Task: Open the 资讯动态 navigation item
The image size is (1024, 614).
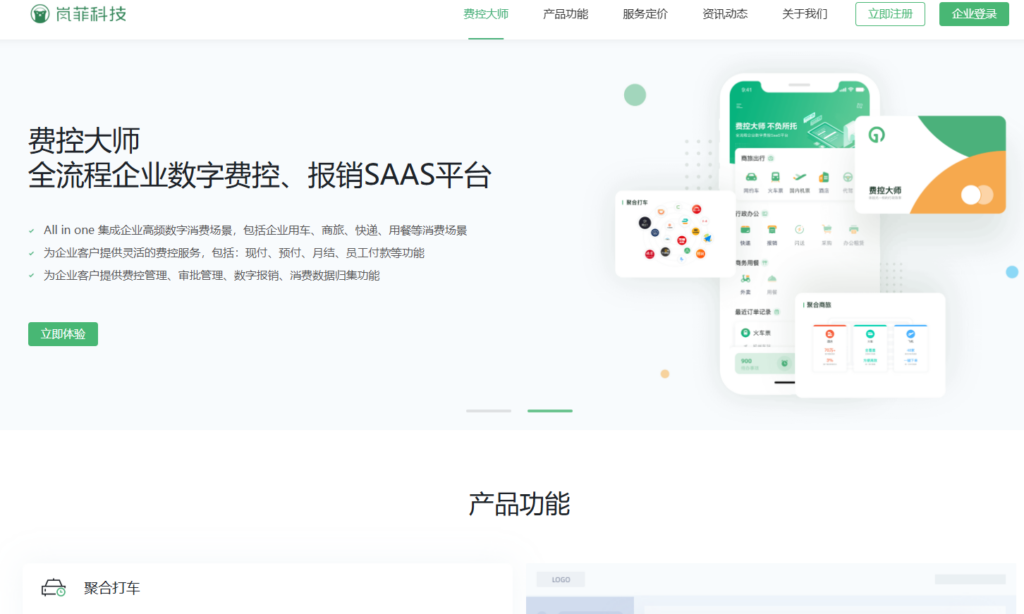Action: point(725,15)
